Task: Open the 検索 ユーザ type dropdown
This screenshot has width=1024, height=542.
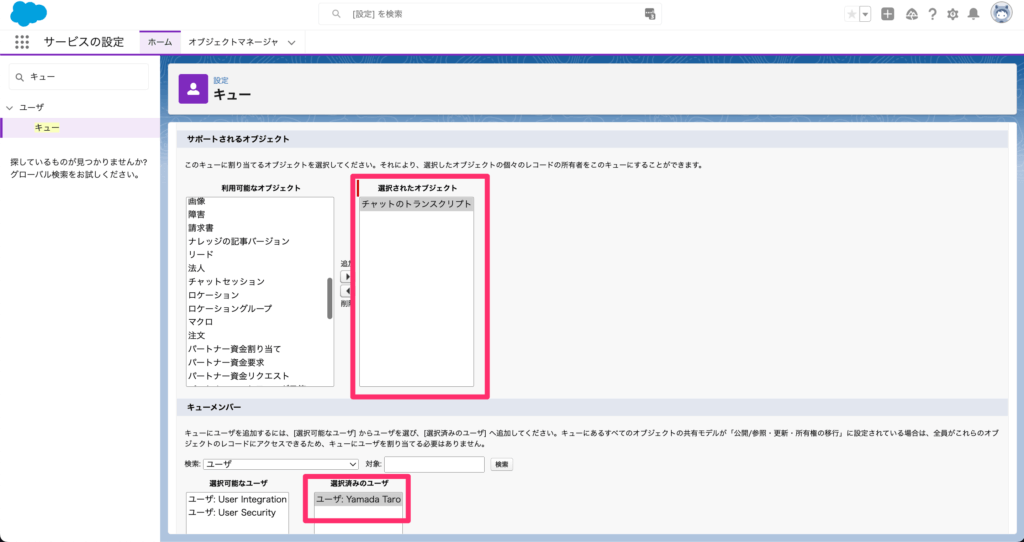Action: pos(281,464)
